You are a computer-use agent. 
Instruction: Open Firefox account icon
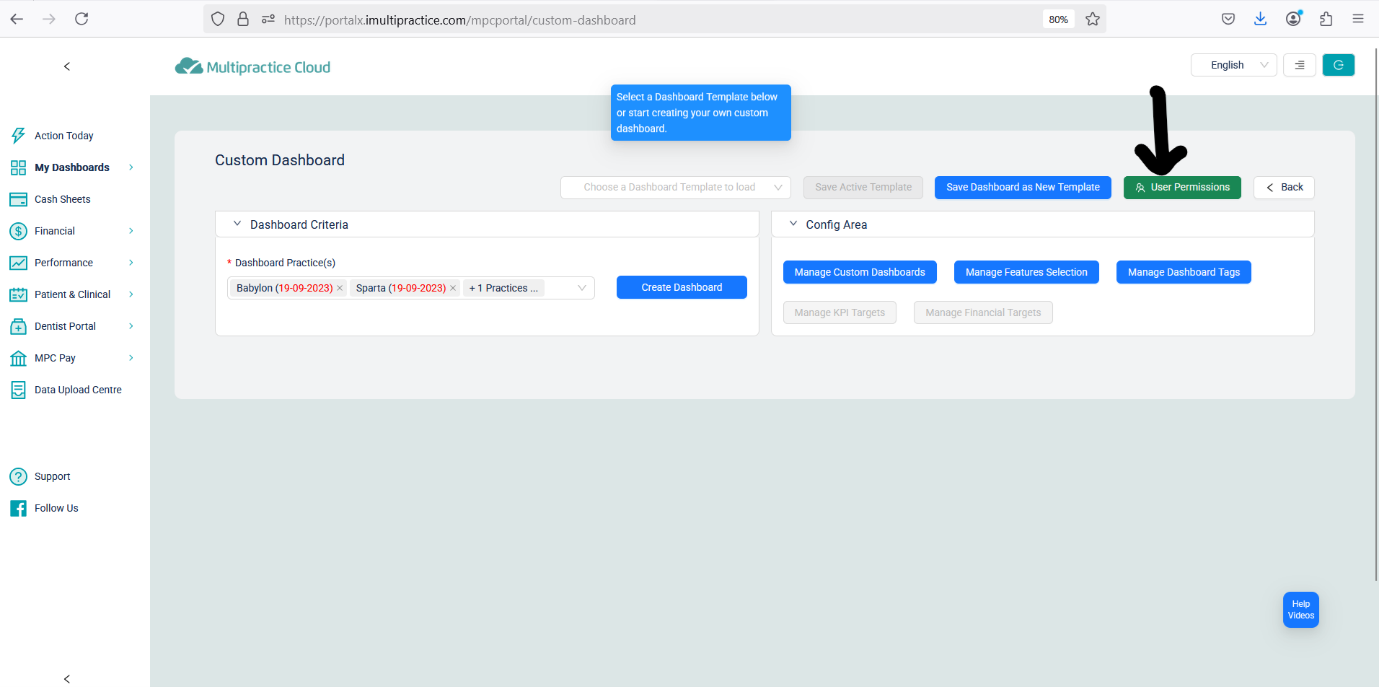coord(1294,19)
